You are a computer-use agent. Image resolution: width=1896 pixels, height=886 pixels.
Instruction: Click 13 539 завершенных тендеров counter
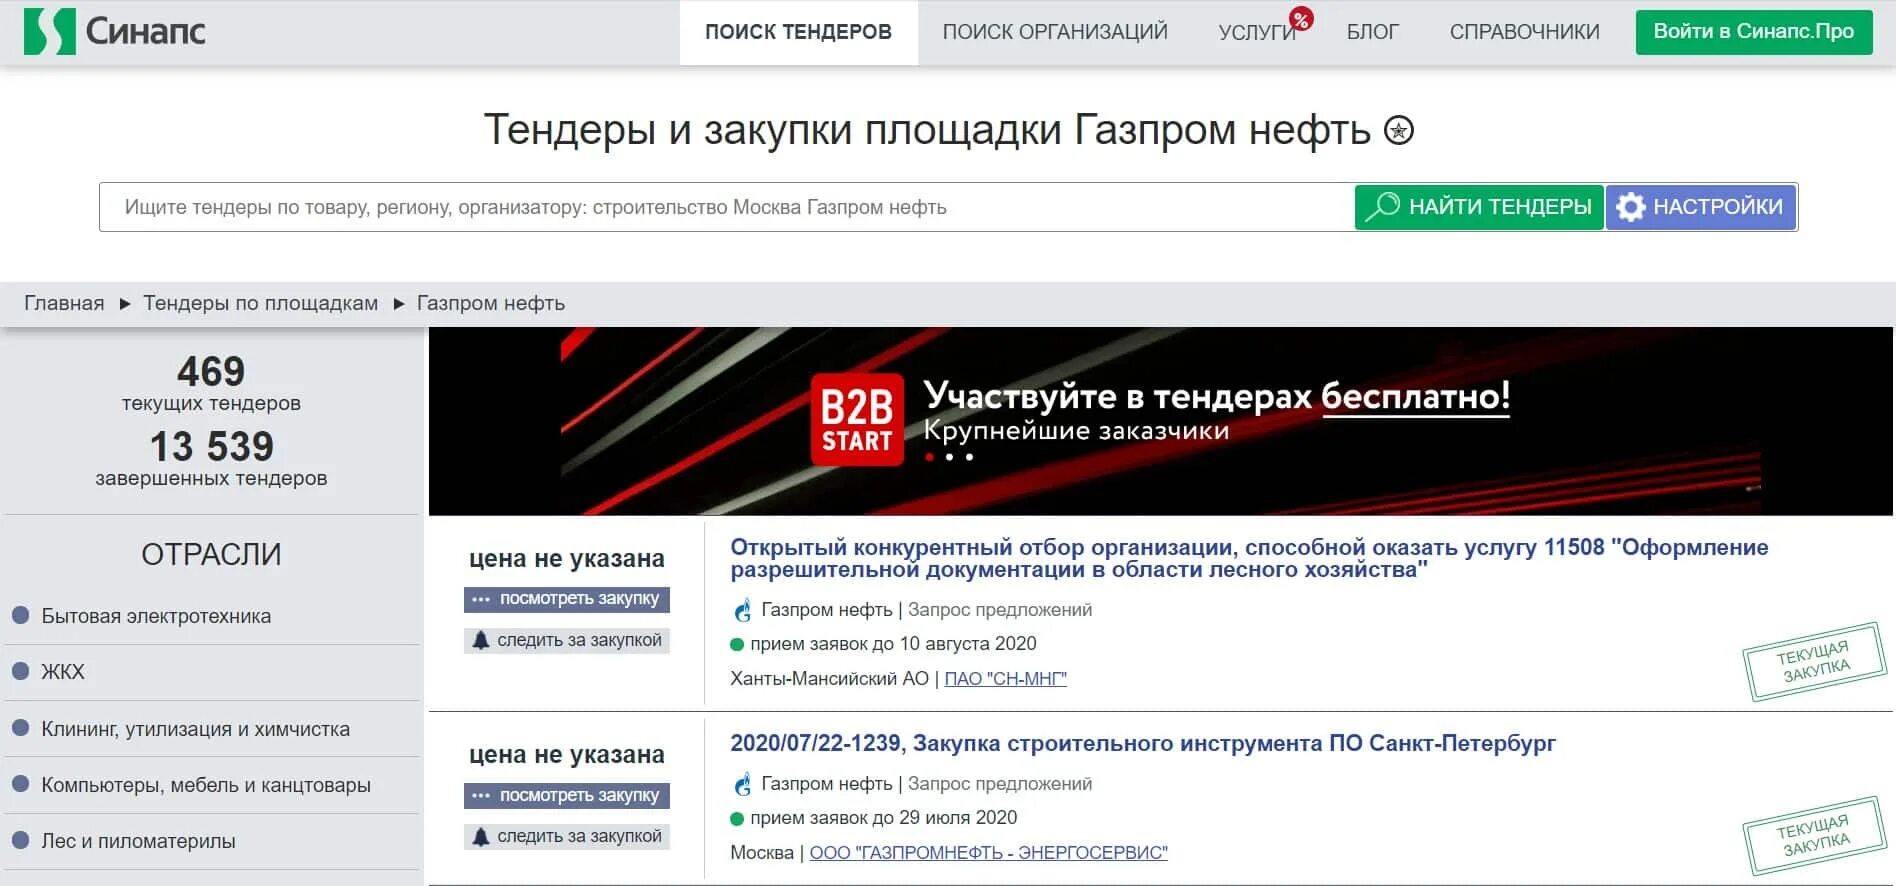(211, 458)
